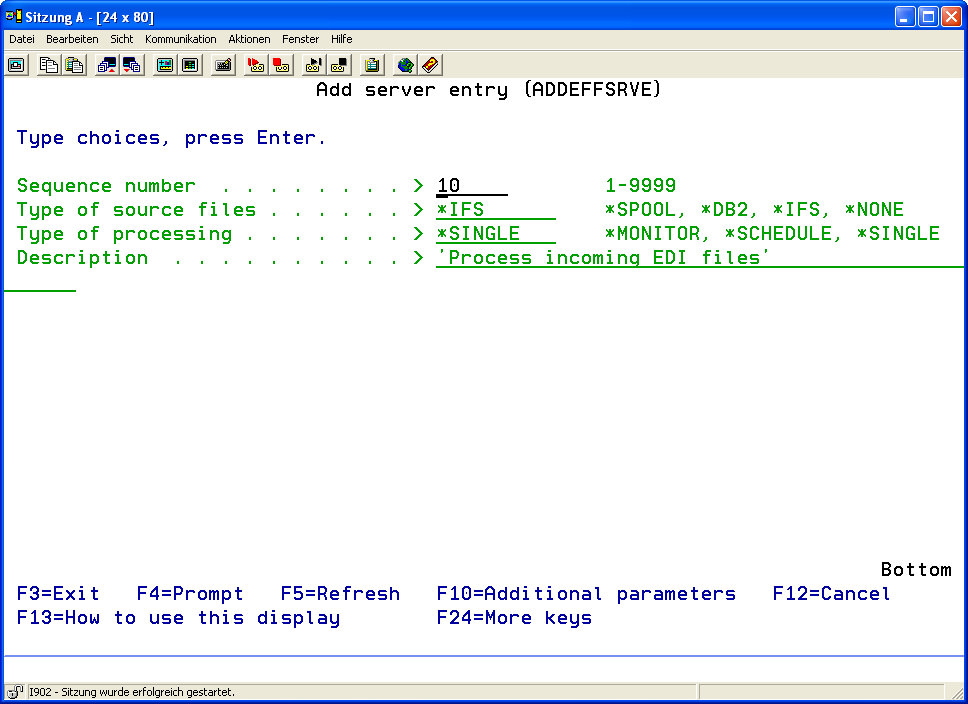968x704 pixels.
Task: Open the Kommunikation menu
Action: coord(180,39)
